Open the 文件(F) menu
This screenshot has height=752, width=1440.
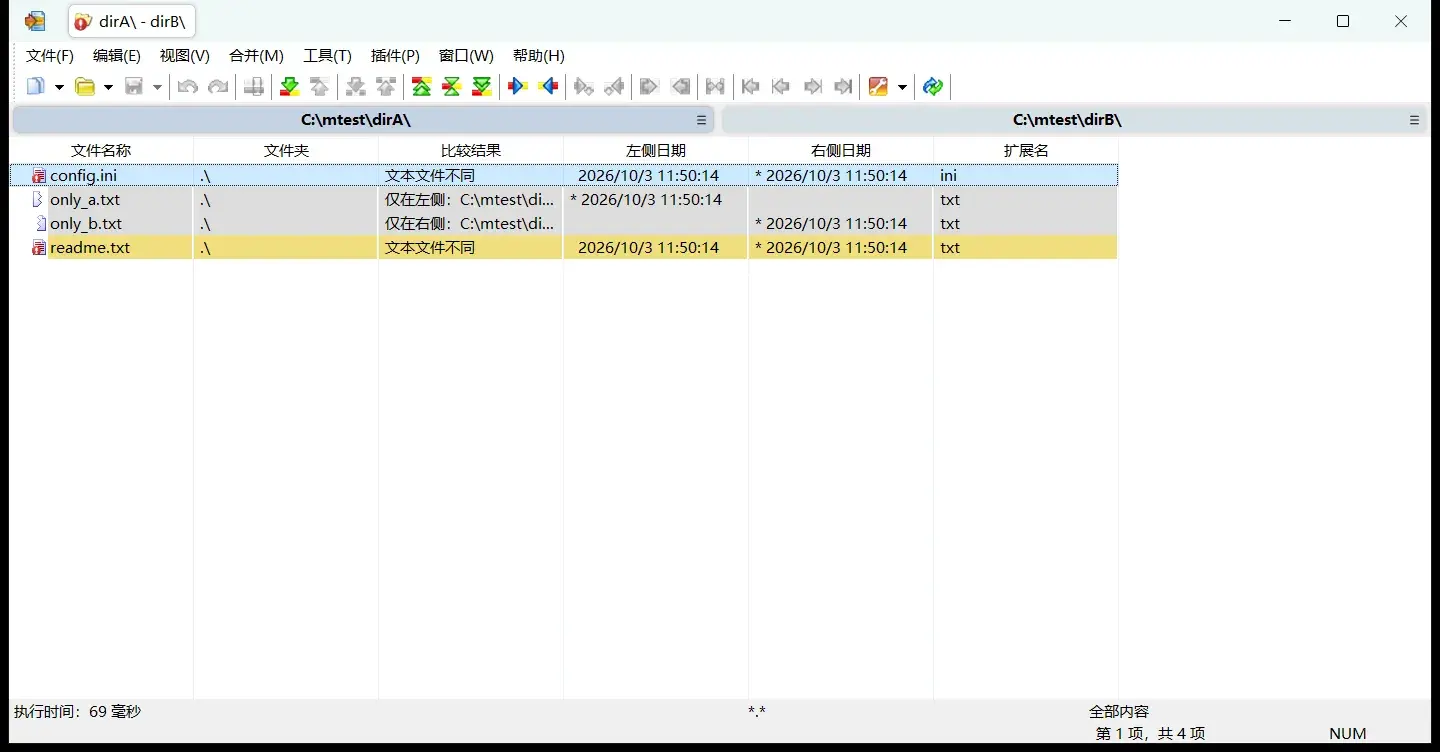[x=50, y=56]
